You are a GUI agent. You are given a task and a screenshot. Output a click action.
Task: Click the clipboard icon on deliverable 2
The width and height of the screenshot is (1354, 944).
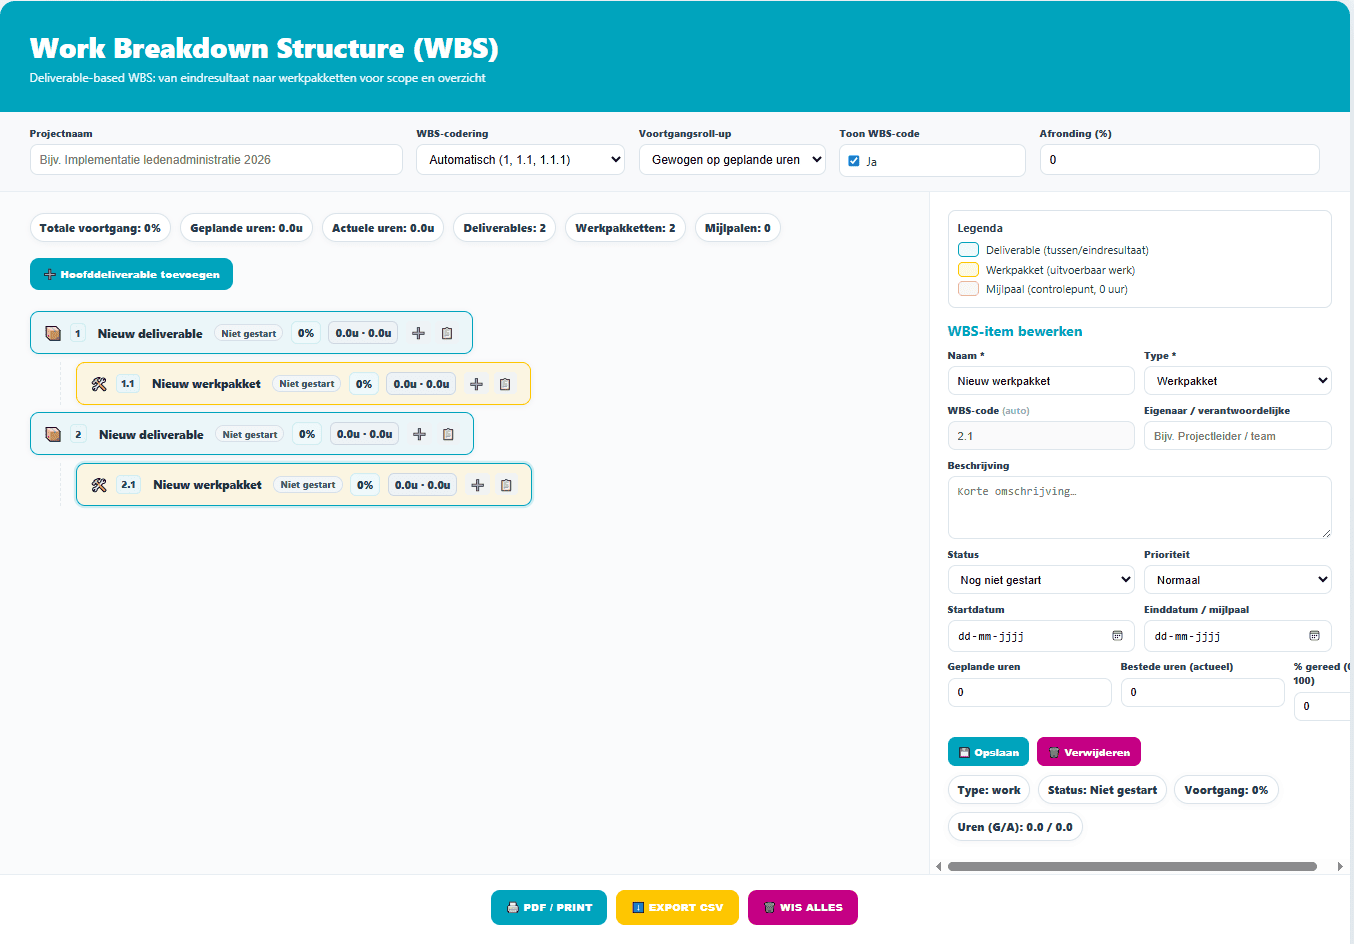(446, 433)
